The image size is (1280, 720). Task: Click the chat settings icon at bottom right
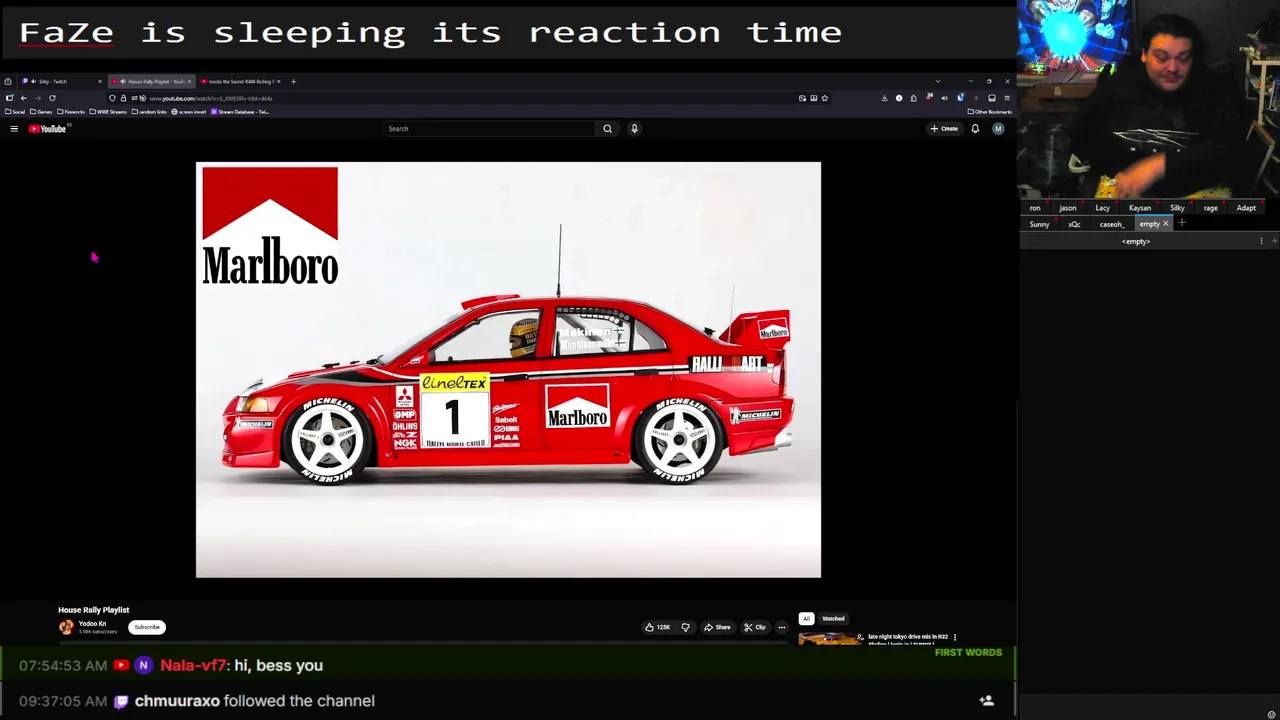(1271, 714)
